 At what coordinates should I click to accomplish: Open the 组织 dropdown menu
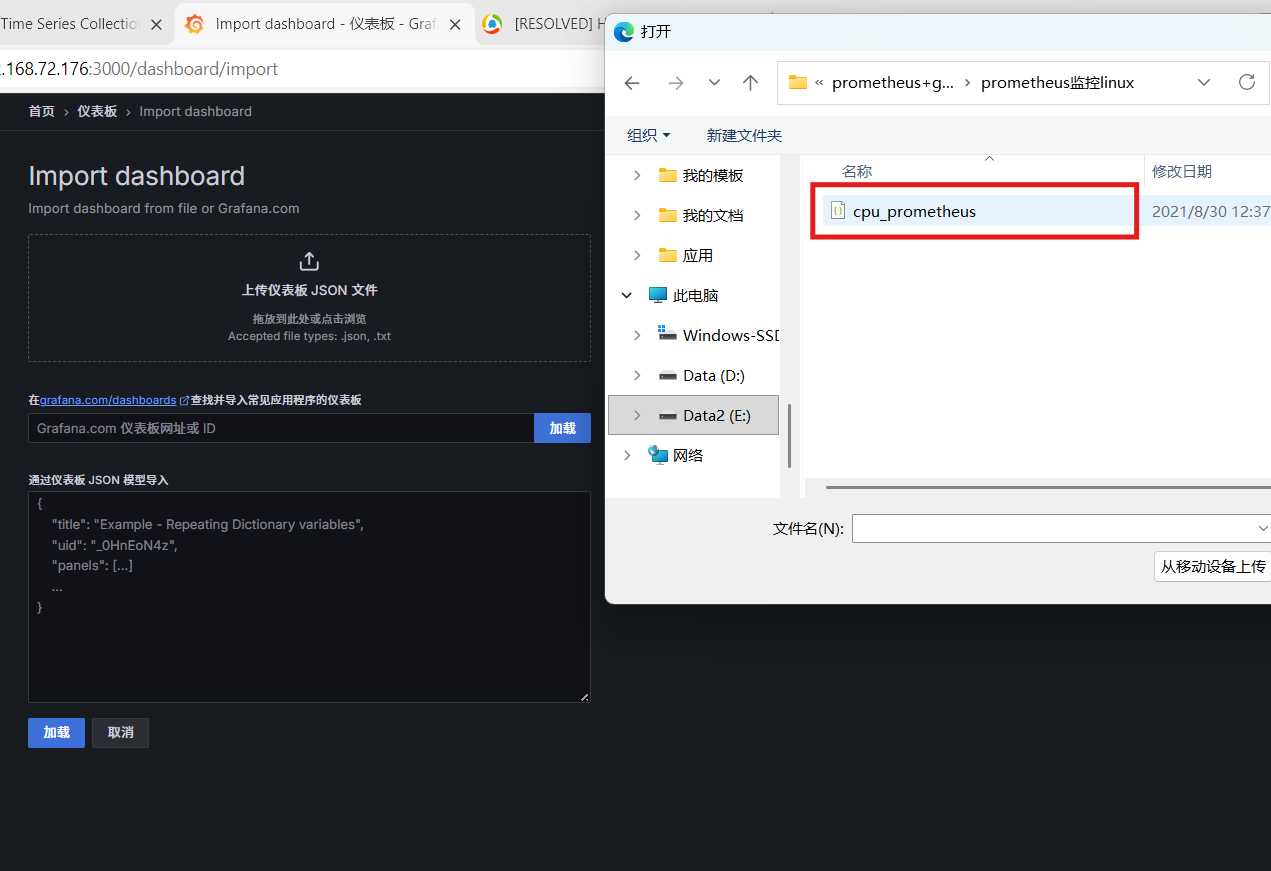pos(648,135)
